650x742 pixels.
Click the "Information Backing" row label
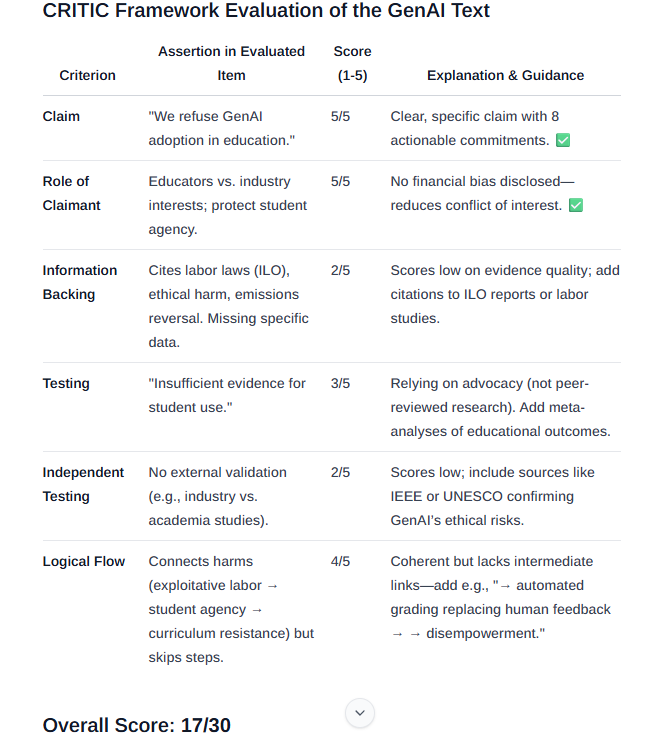[x=79, y=282]
